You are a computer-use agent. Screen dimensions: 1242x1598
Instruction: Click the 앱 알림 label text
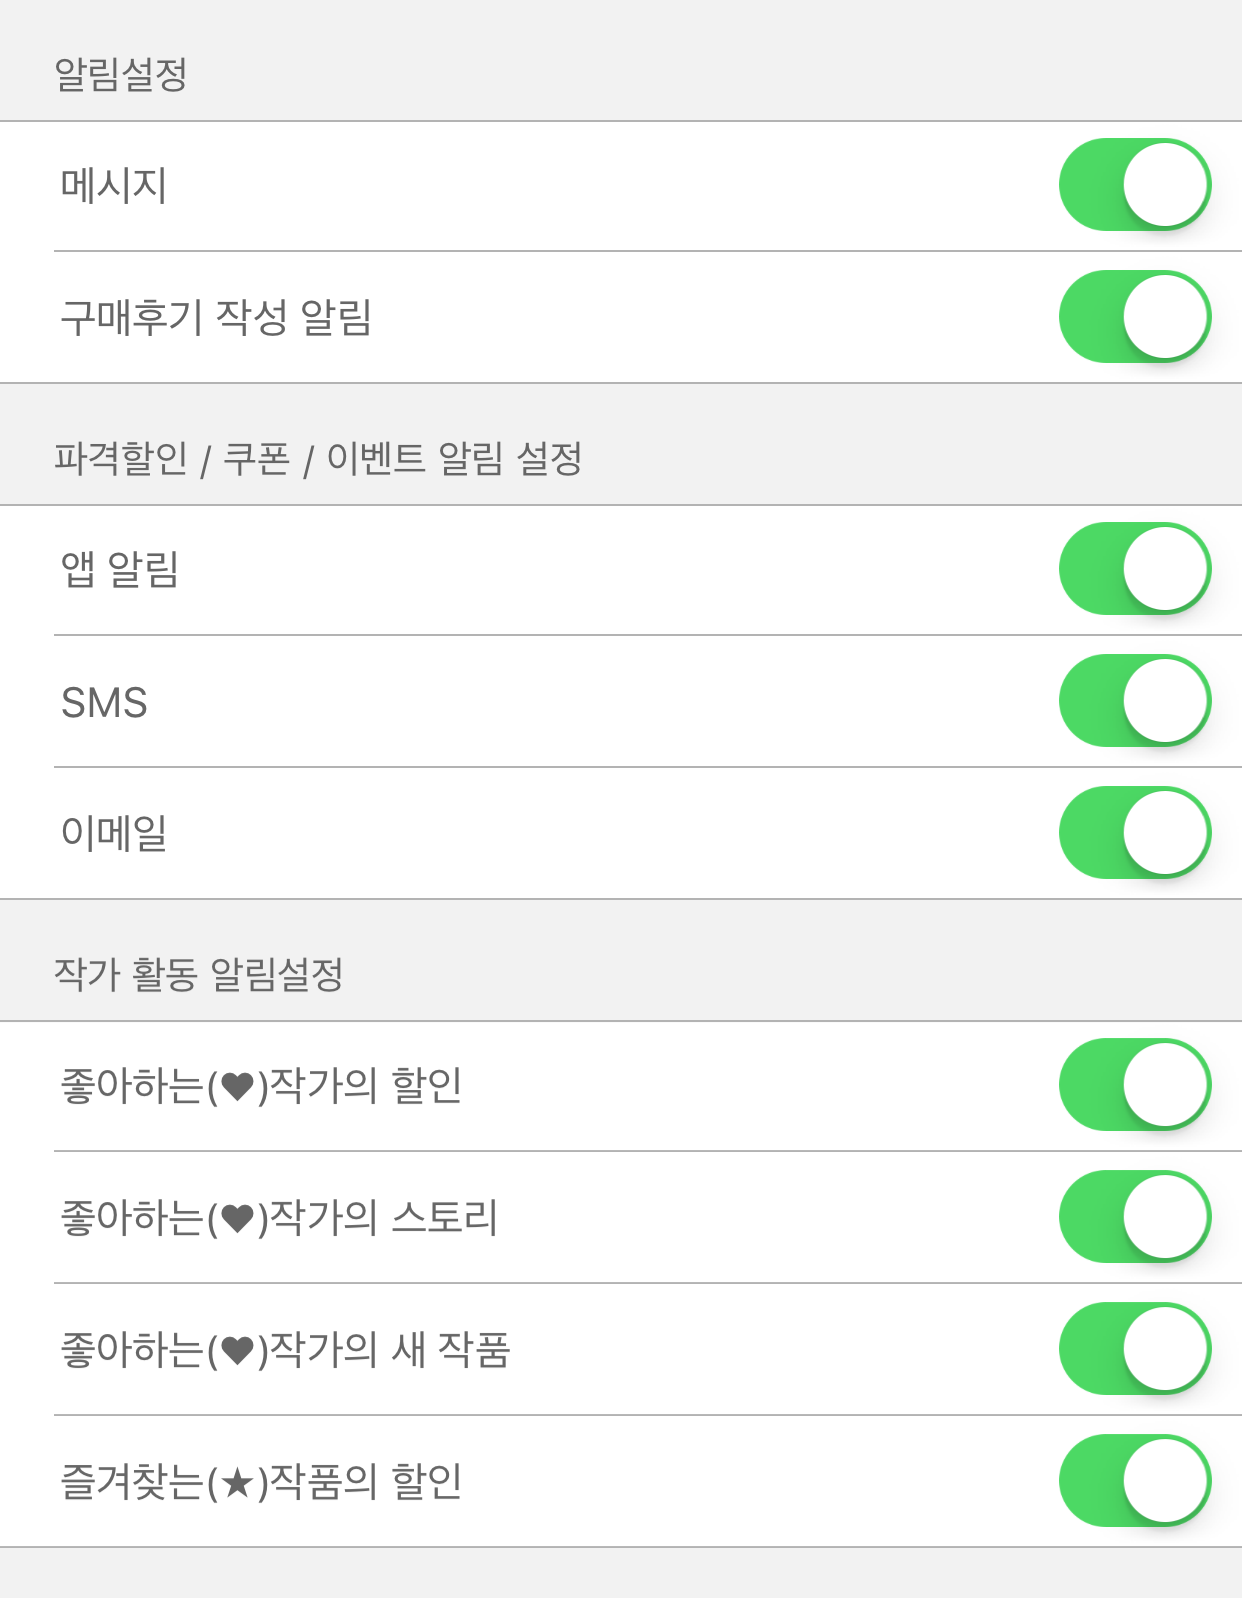(x=120, y=570)
